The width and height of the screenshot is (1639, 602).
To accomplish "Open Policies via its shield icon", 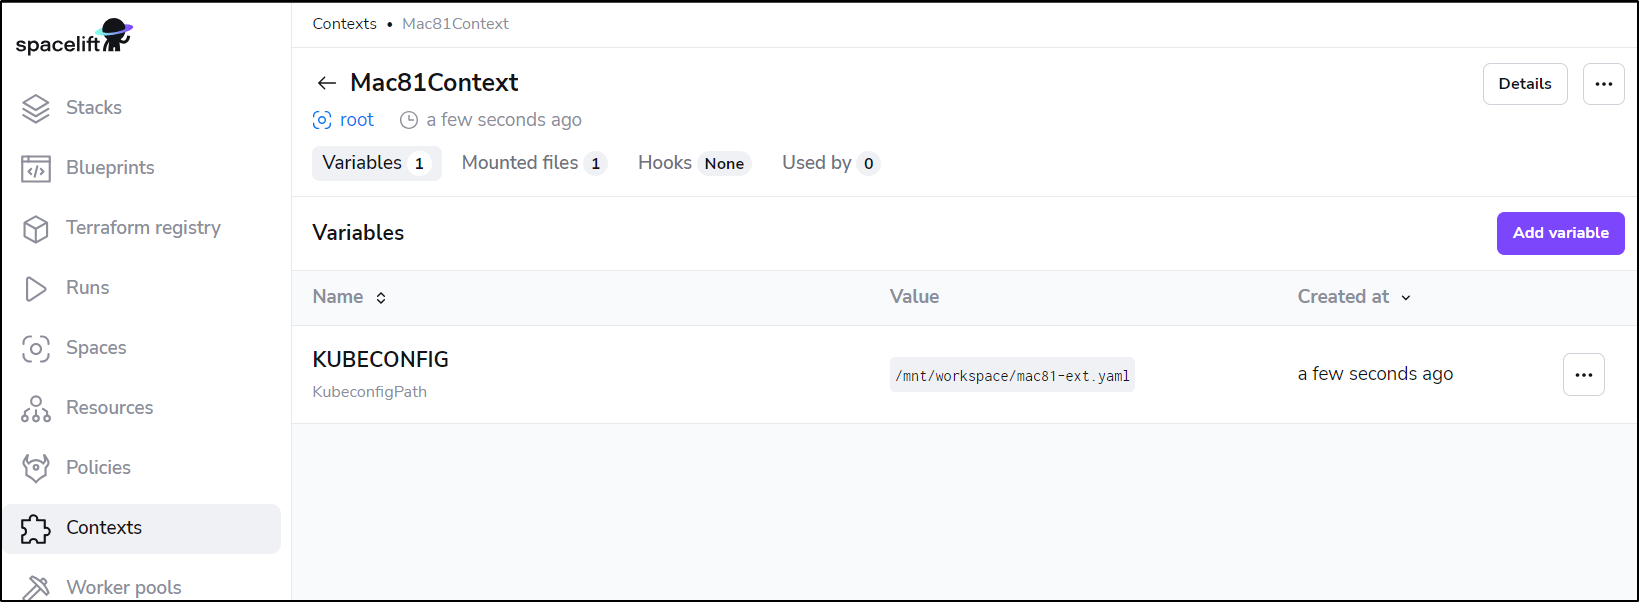I will [36, 468].
